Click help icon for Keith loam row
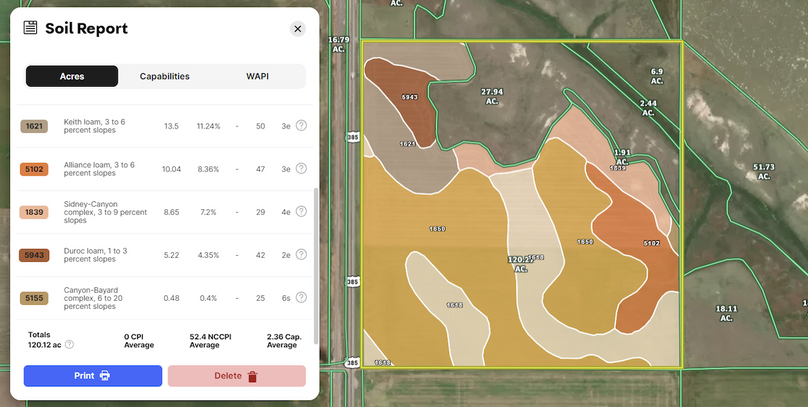Viewport: 808px width, 407px height. [301, 126]
